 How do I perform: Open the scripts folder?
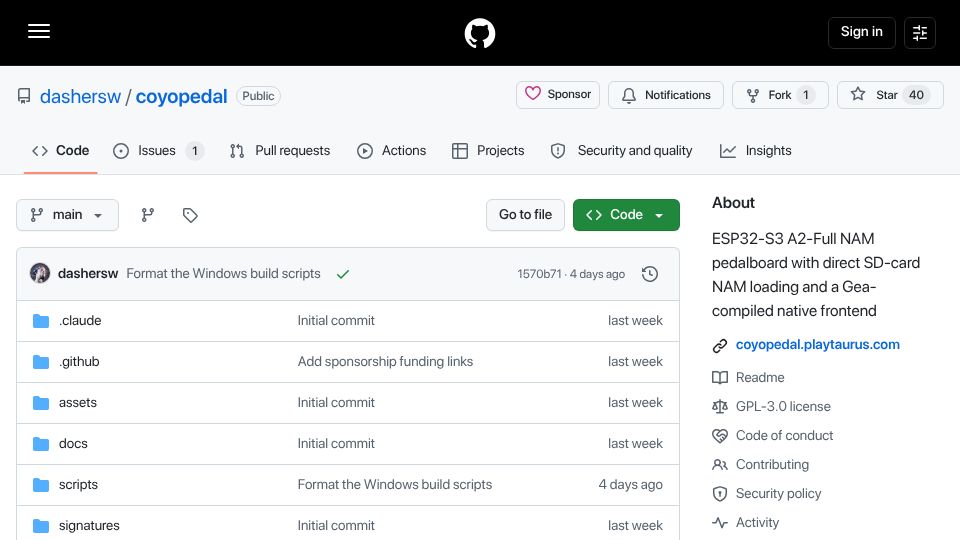(78, 485)
